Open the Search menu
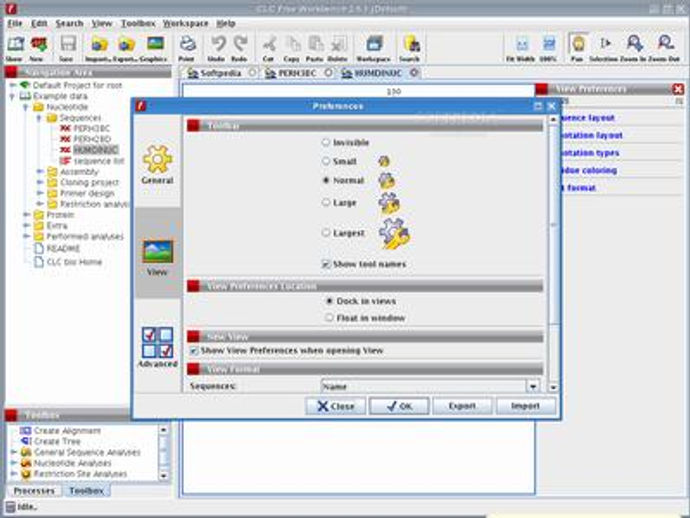The image size is (690, 518). (69, 23)
